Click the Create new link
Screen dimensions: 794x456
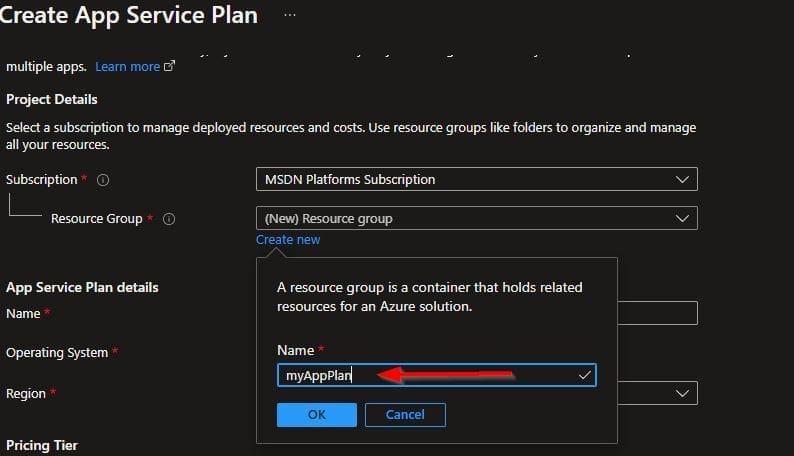[x=288, y=240]
